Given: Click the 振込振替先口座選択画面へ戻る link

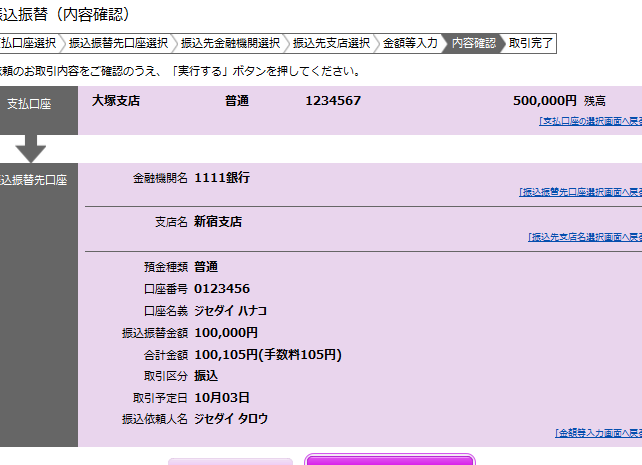Looking at the screenshot, I should click(580, 191).
